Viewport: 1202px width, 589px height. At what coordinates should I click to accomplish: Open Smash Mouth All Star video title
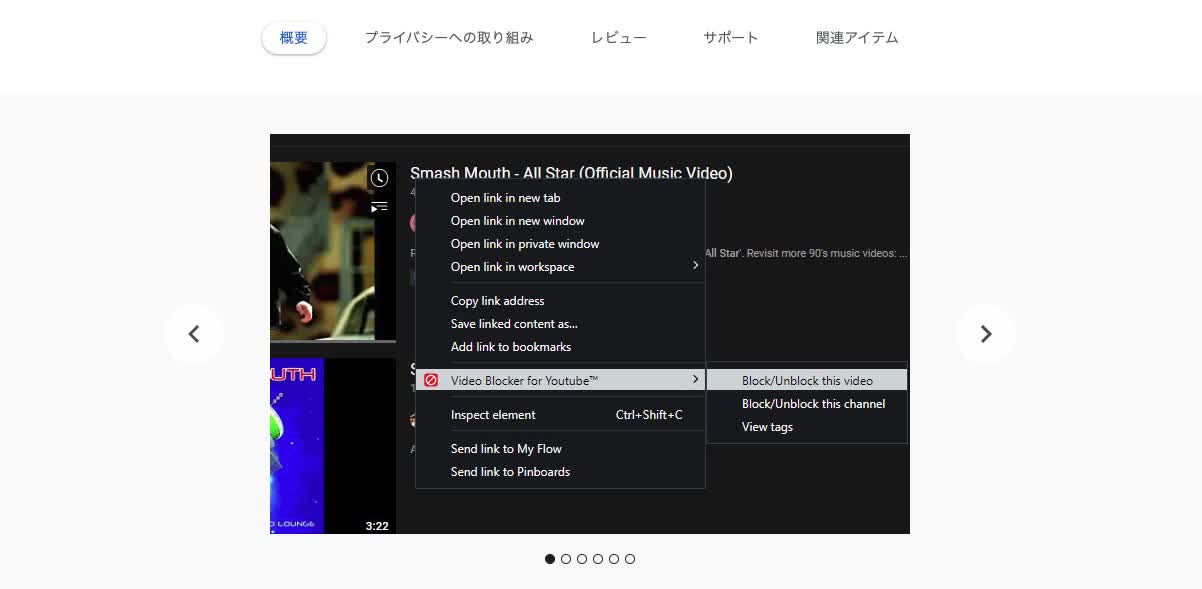tap(571, 173)
